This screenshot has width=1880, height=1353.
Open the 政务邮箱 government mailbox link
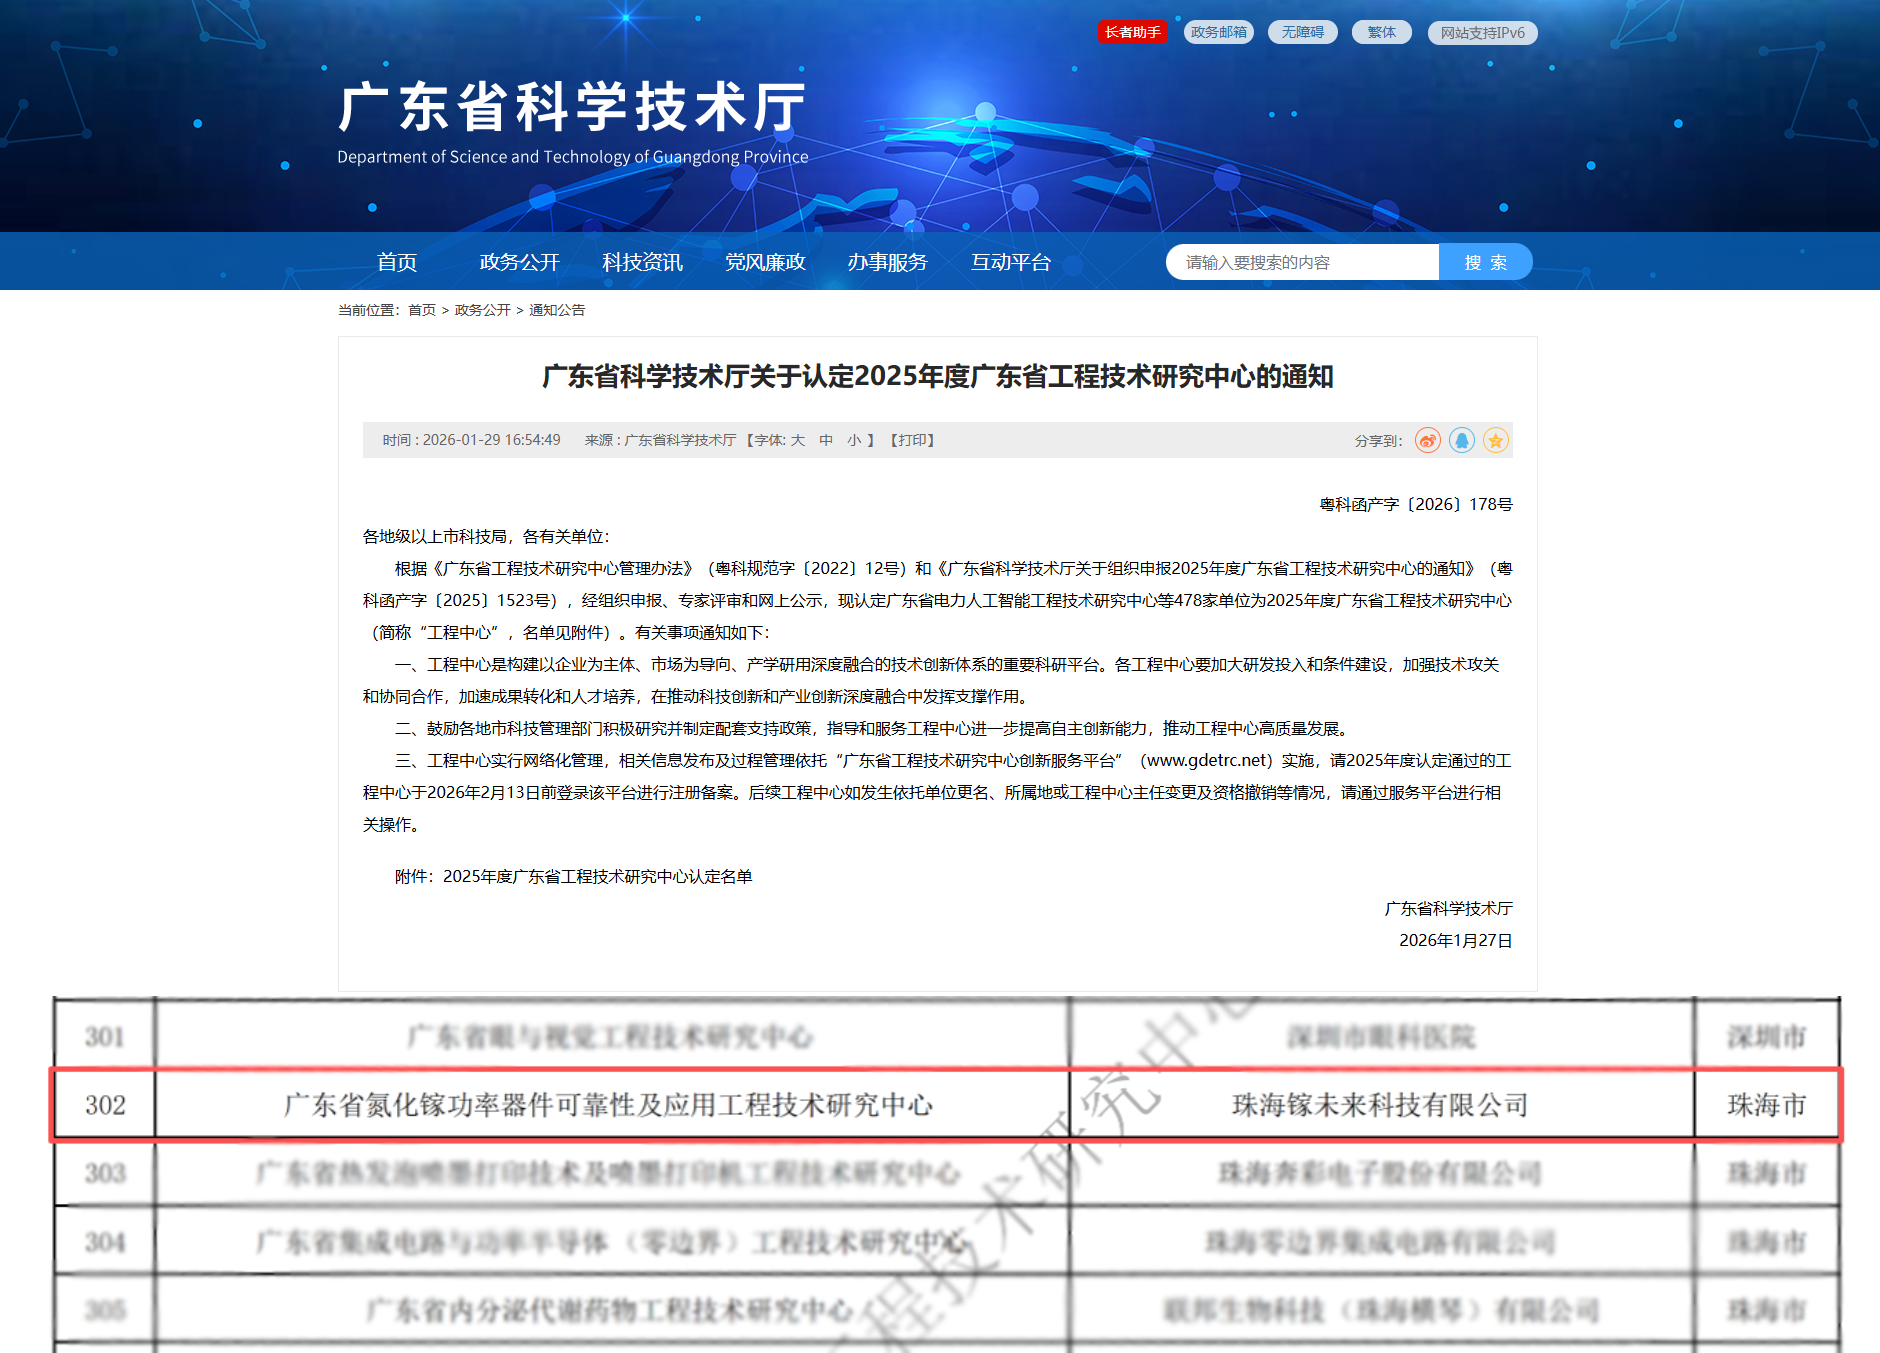click(x=1218, y=32)
